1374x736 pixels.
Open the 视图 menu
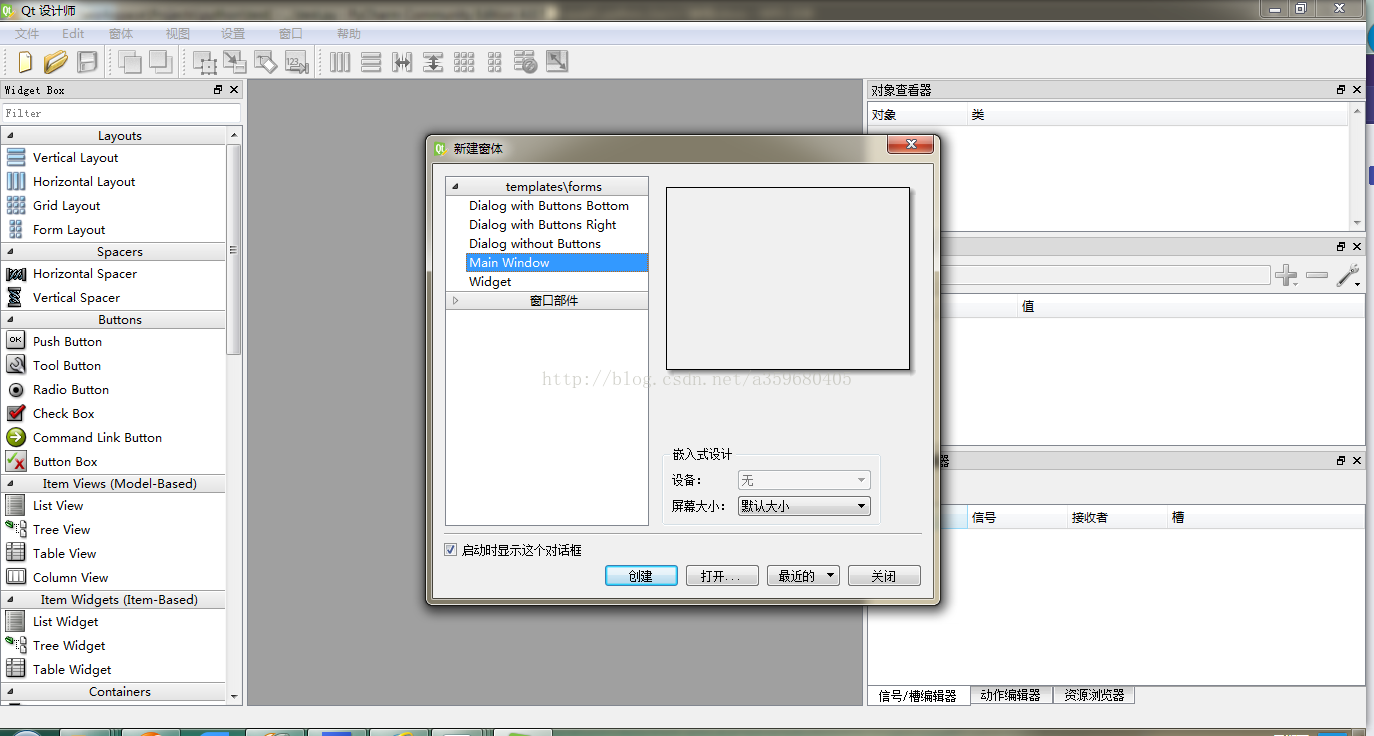pyautogui.click(x=178, y=34)
